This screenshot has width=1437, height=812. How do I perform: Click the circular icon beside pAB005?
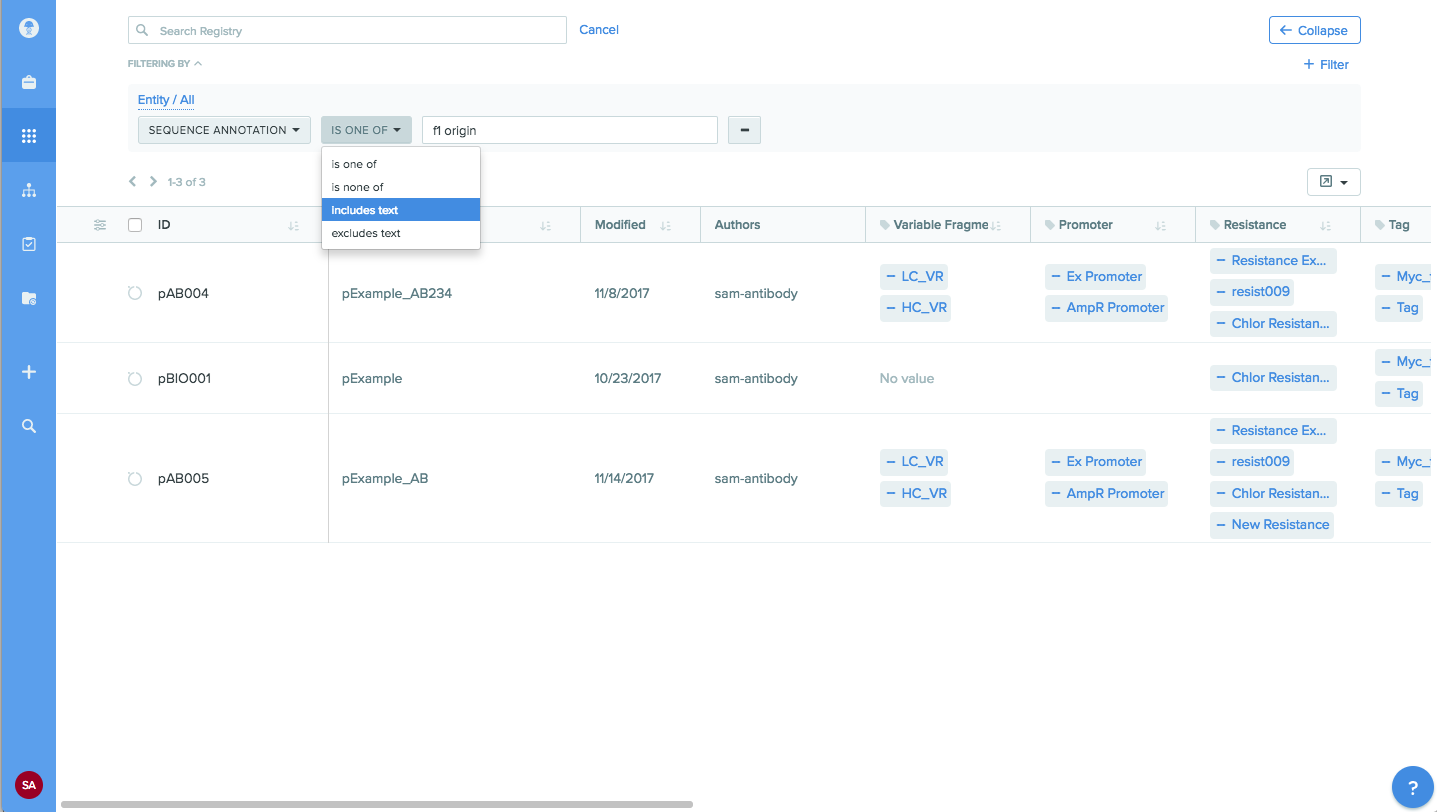[135, 479]
